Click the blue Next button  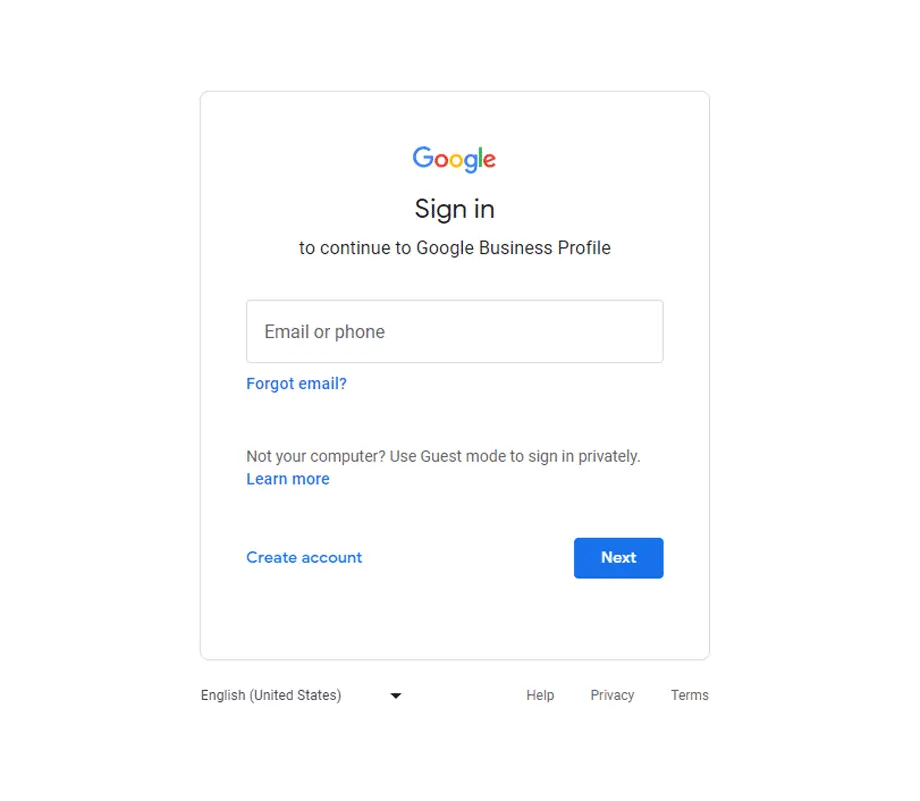[x=618, y=558]
